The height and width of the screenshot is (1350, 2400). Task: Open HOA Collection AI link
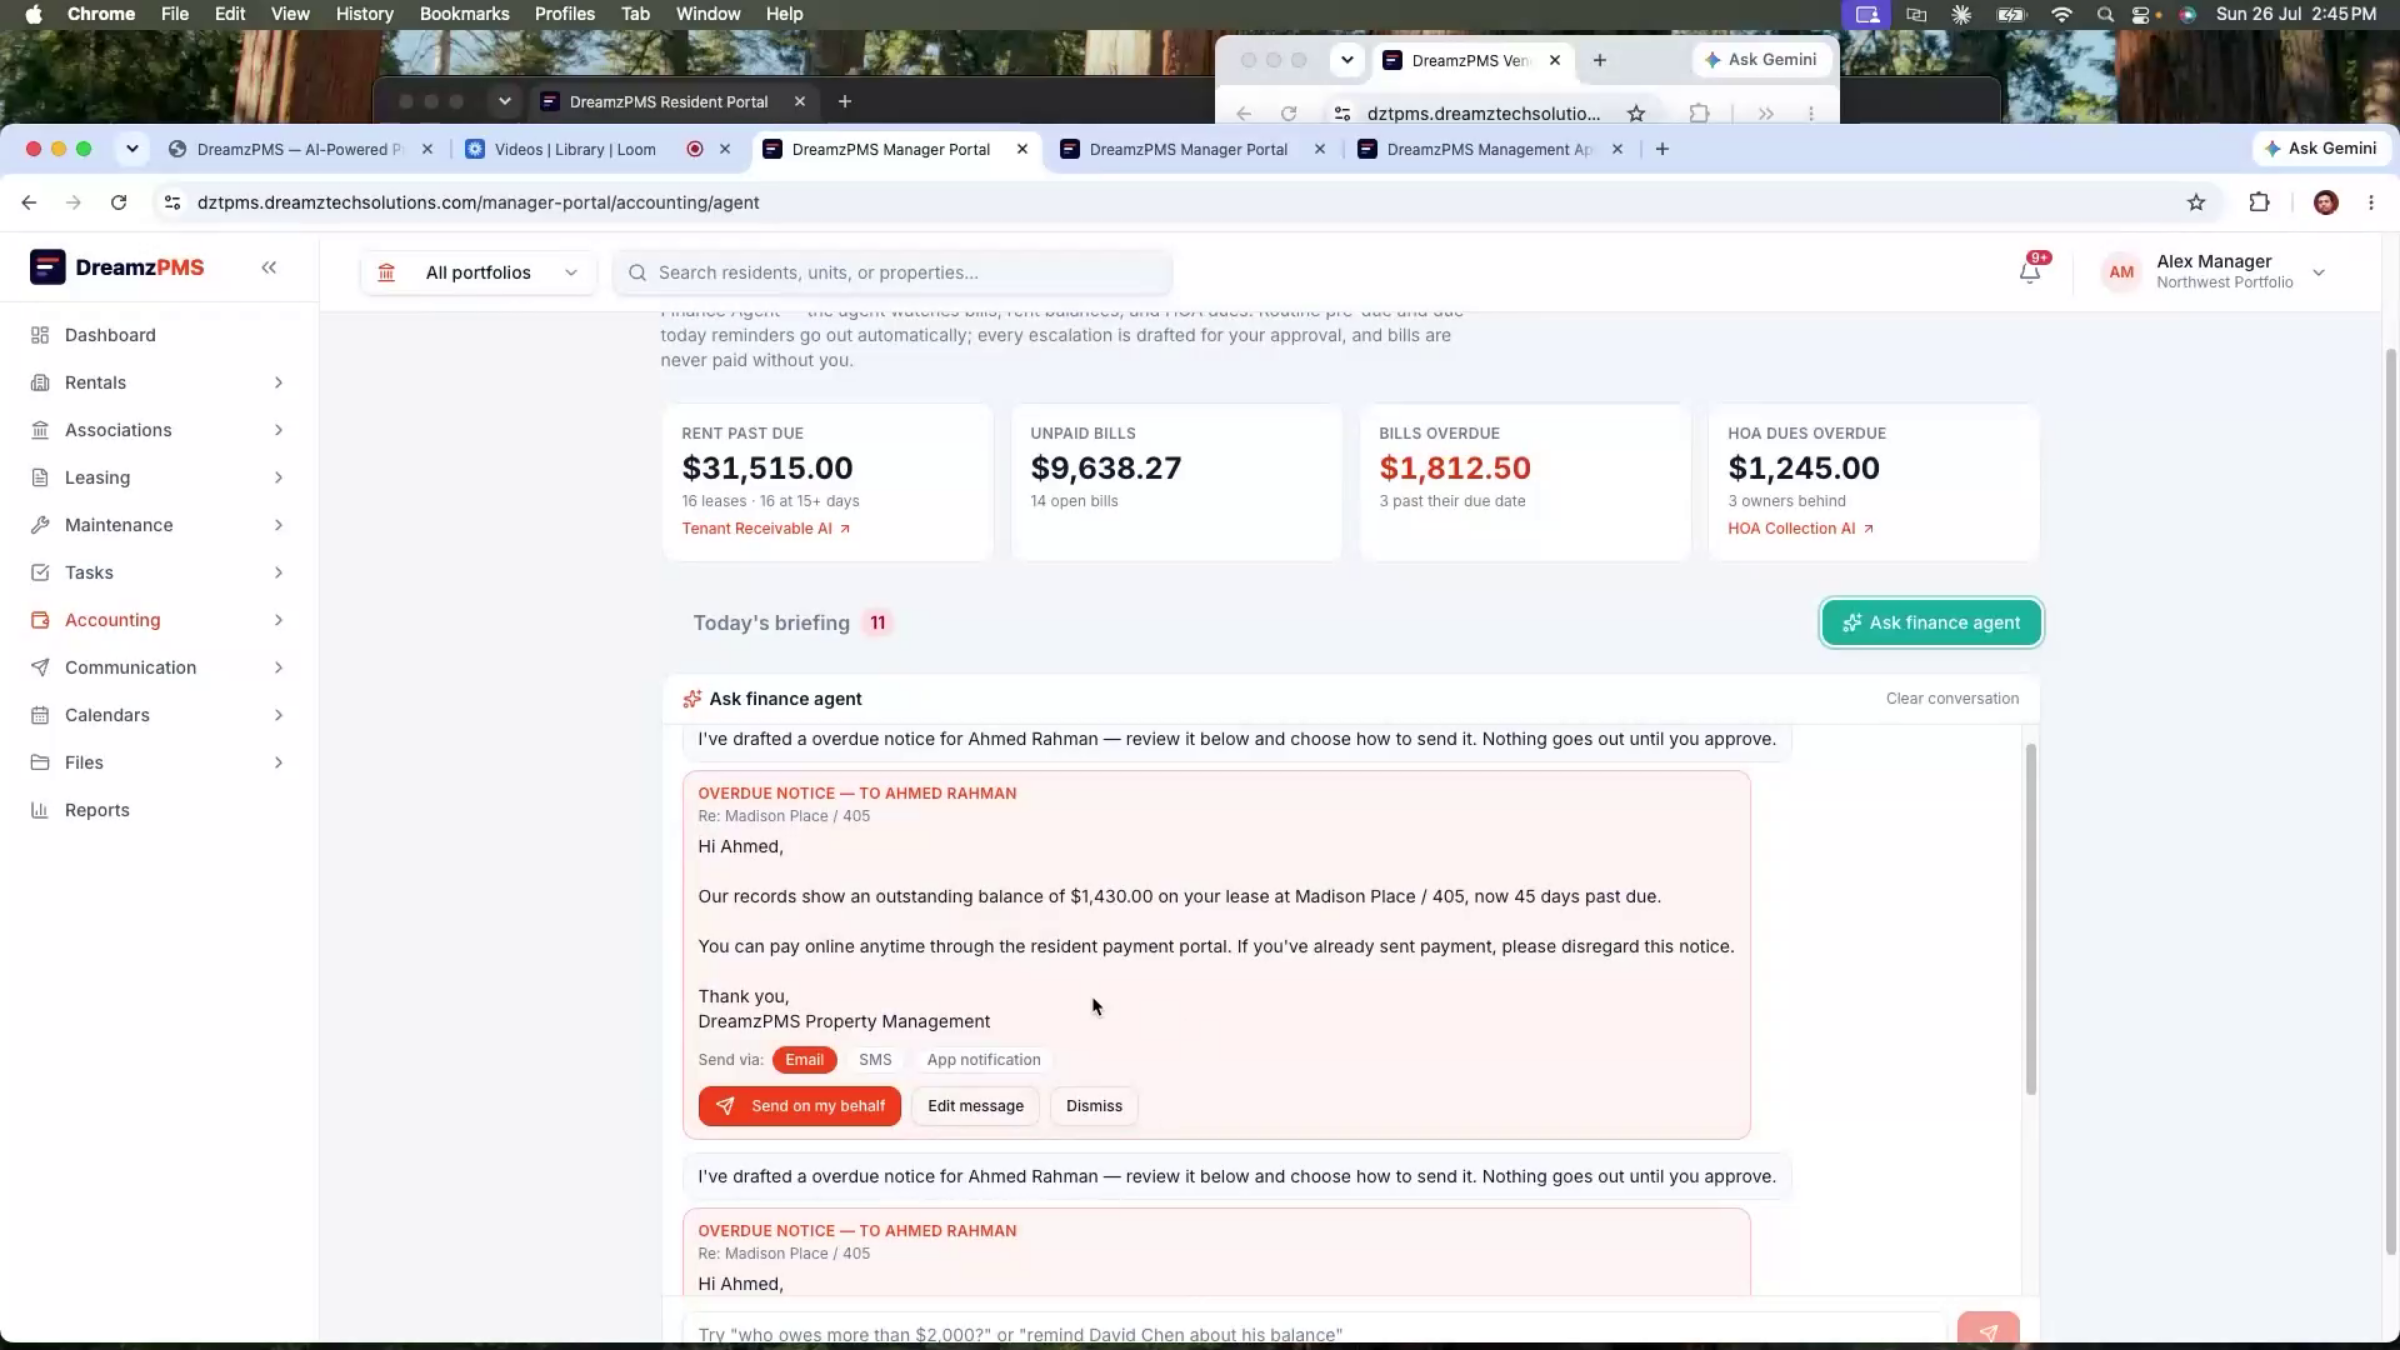1800,528
